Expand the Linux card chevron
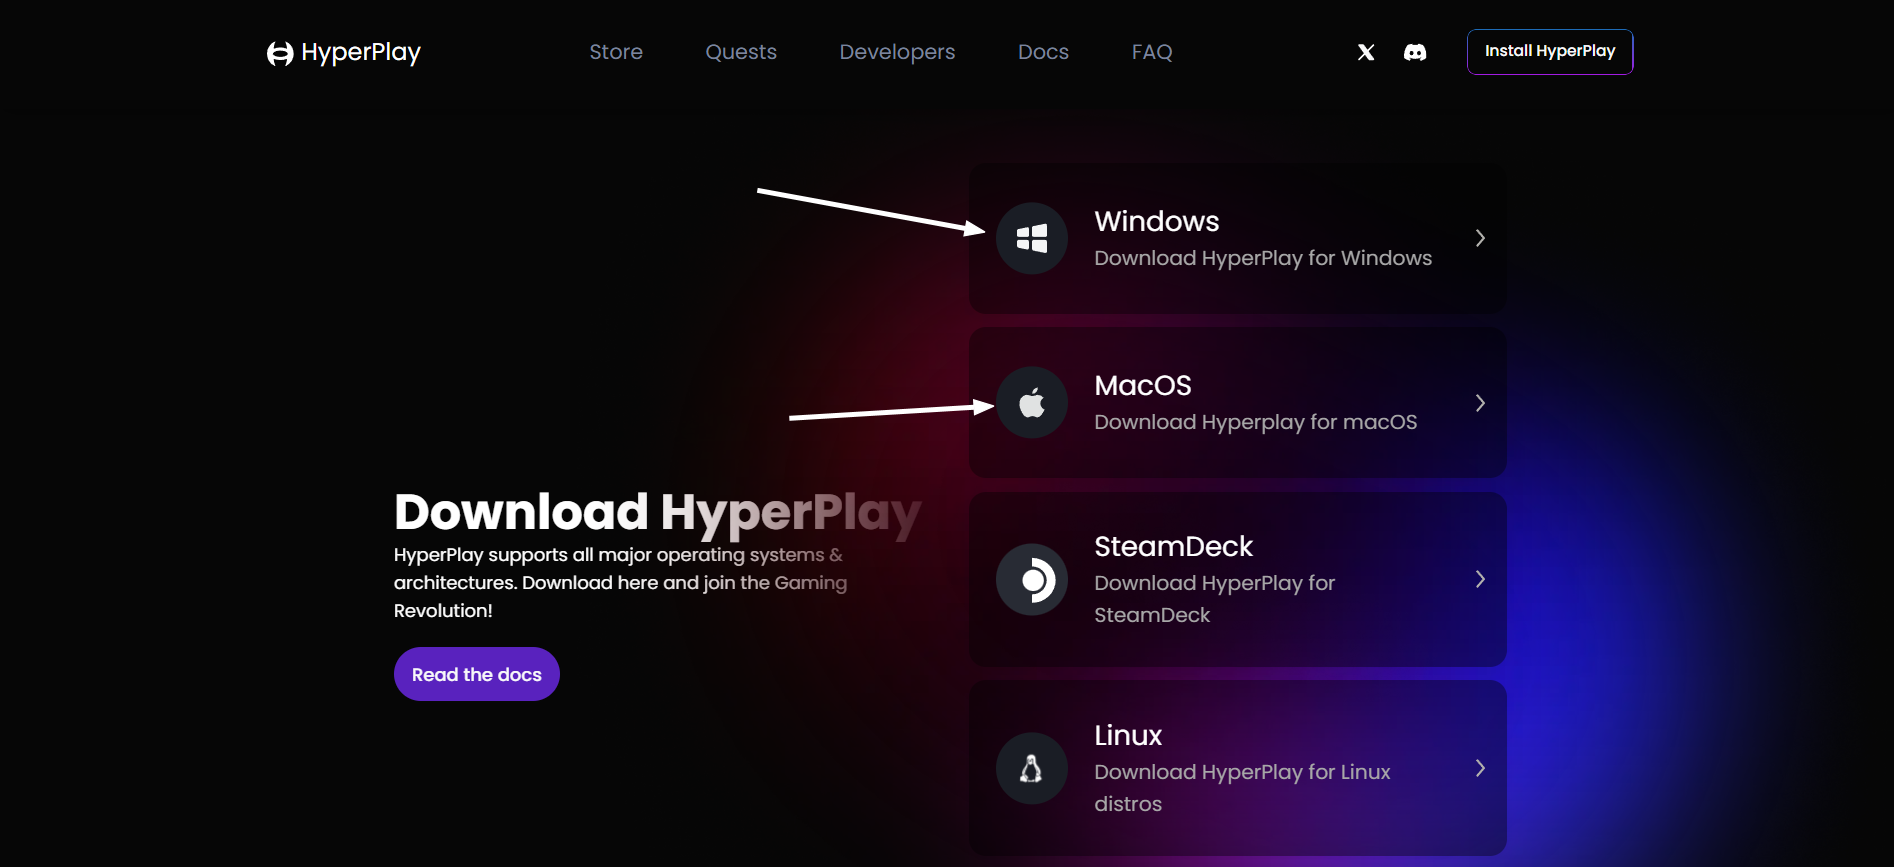The image size is (1894, 867). pos(1480,768)
